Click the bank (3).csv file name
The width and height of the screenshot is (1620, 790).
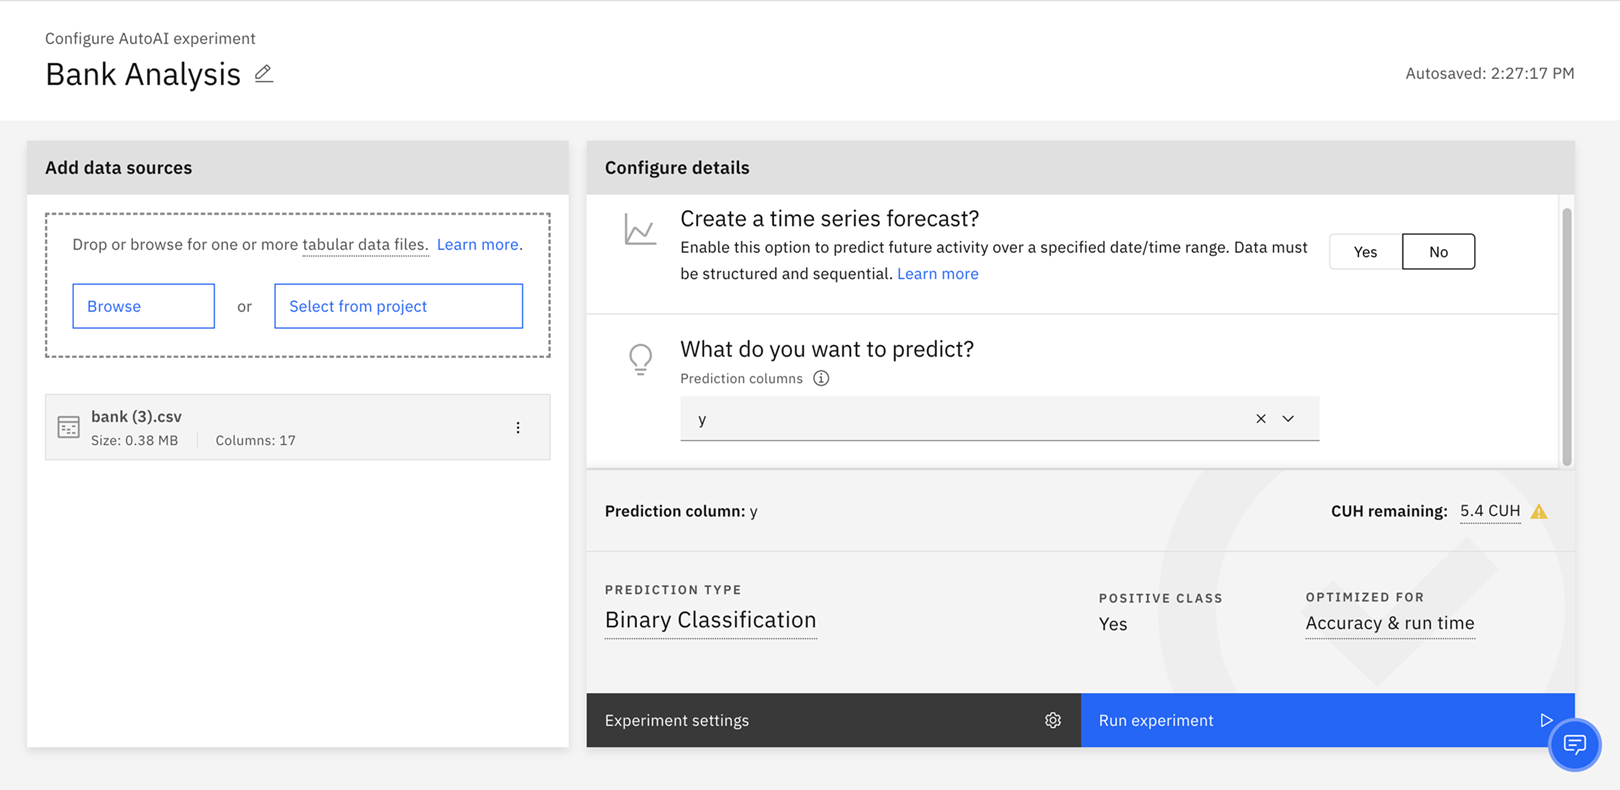(x=136, y=416)
